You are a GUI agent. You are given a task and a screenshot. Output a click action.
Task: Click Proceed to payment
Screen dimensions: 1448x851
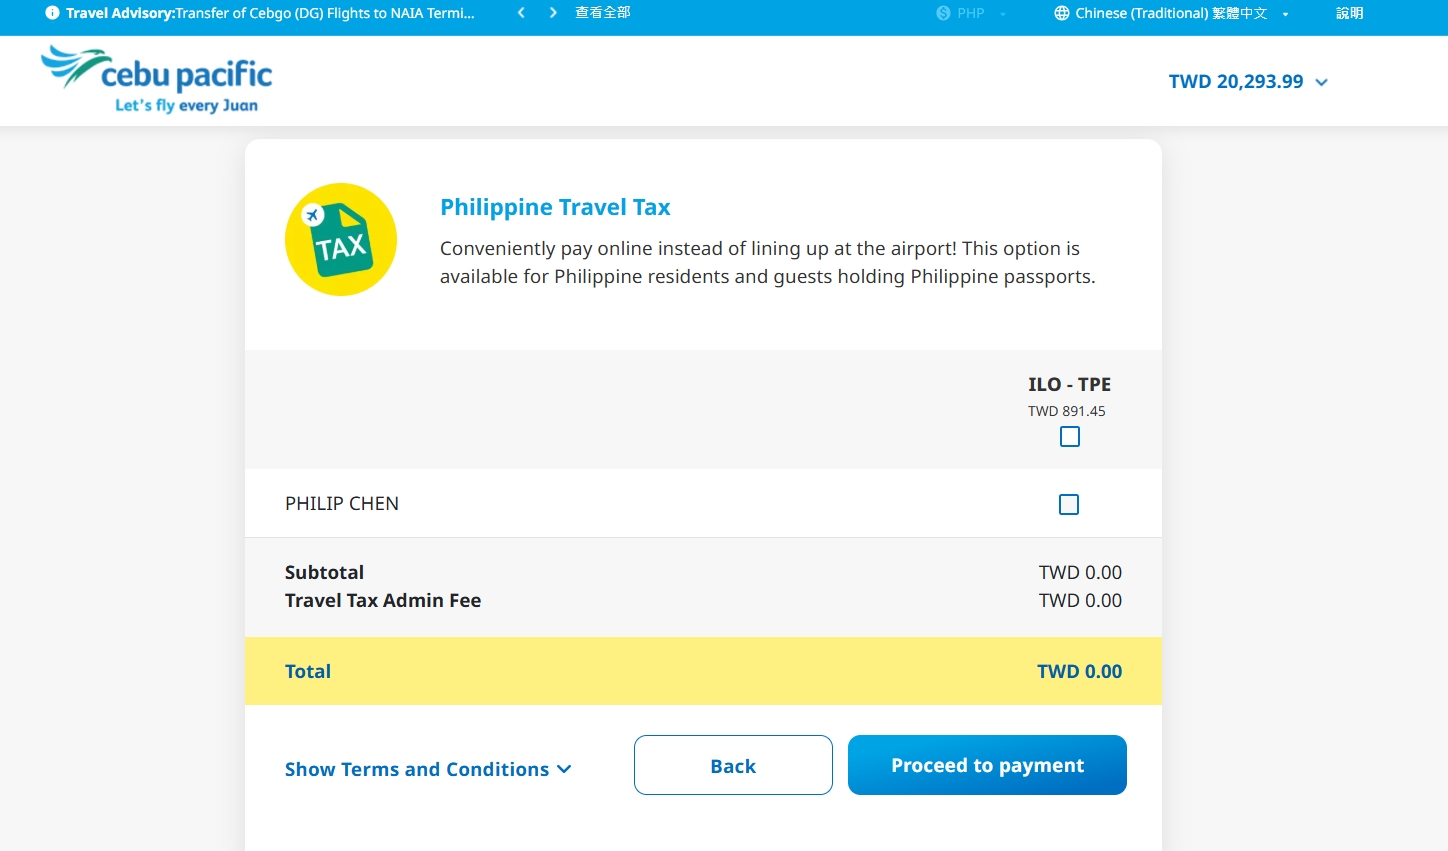pos(987,766)
